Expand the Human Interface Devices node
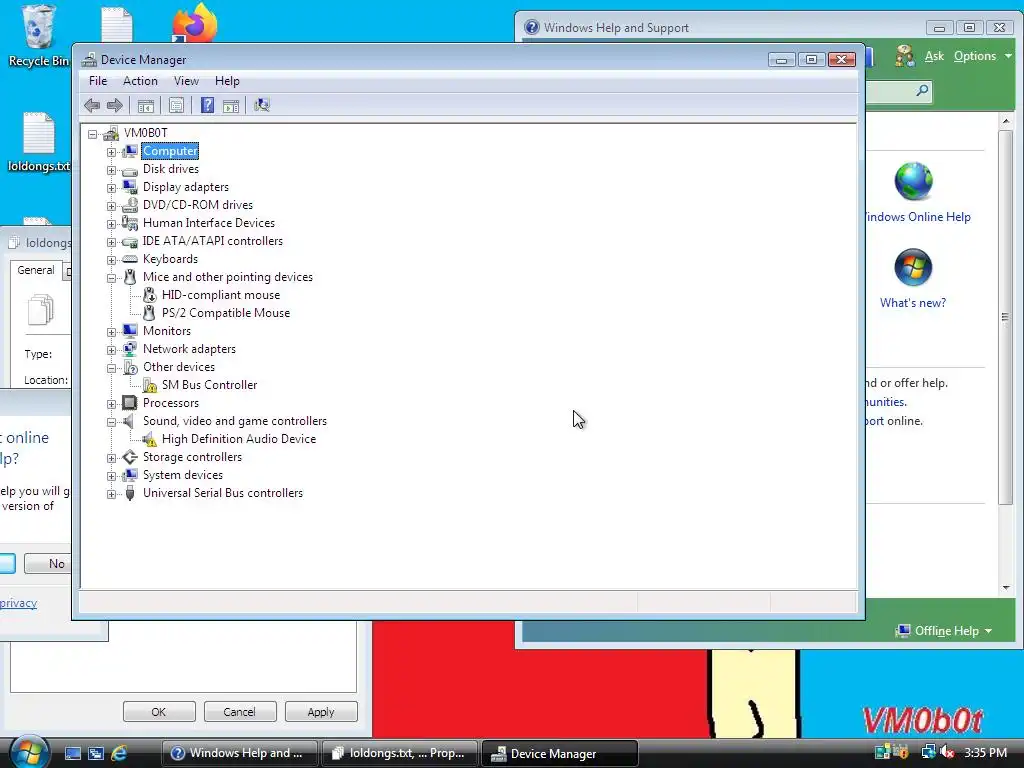This screenshot has height=768, width=1024. (111, 224)
